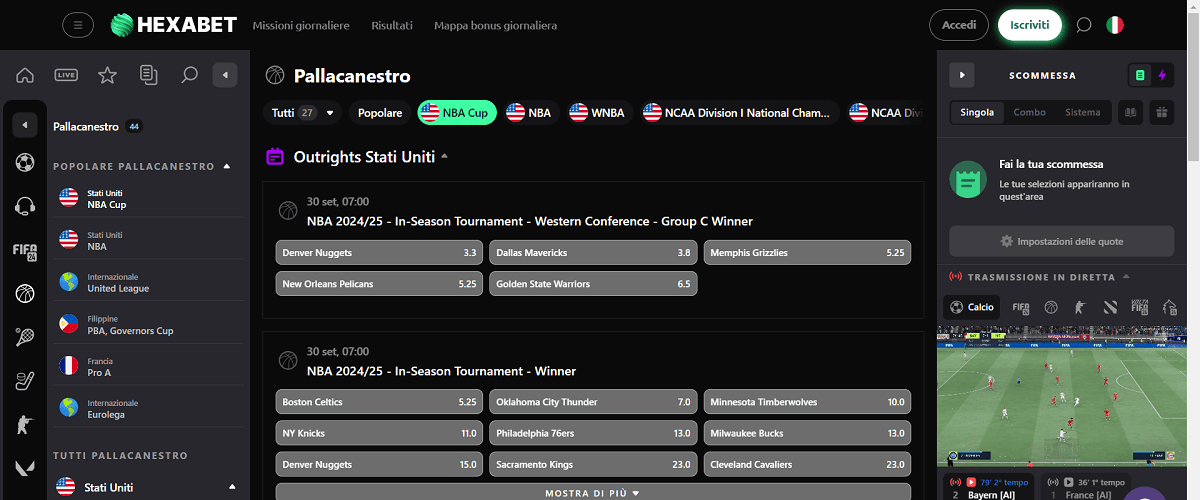Screen dimensions: 1200x500
Task: Open the search magnifier icon in sidebar
Action: pyautogui.click(x=189, y=75)
